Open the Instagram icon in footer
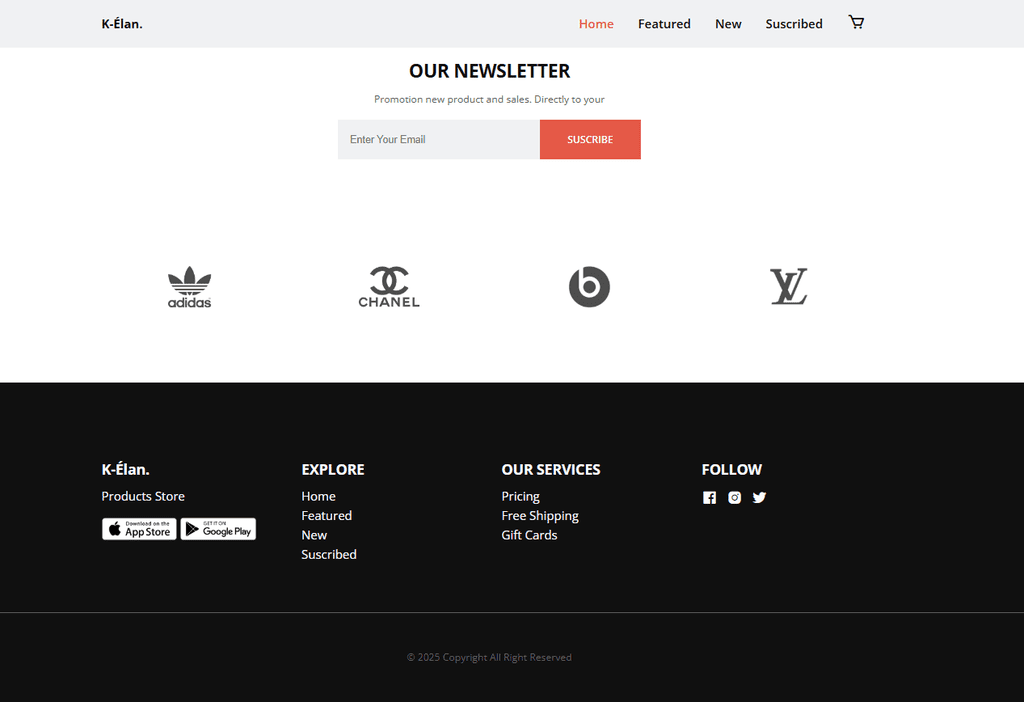The image size is (1024, 702). 735,498
